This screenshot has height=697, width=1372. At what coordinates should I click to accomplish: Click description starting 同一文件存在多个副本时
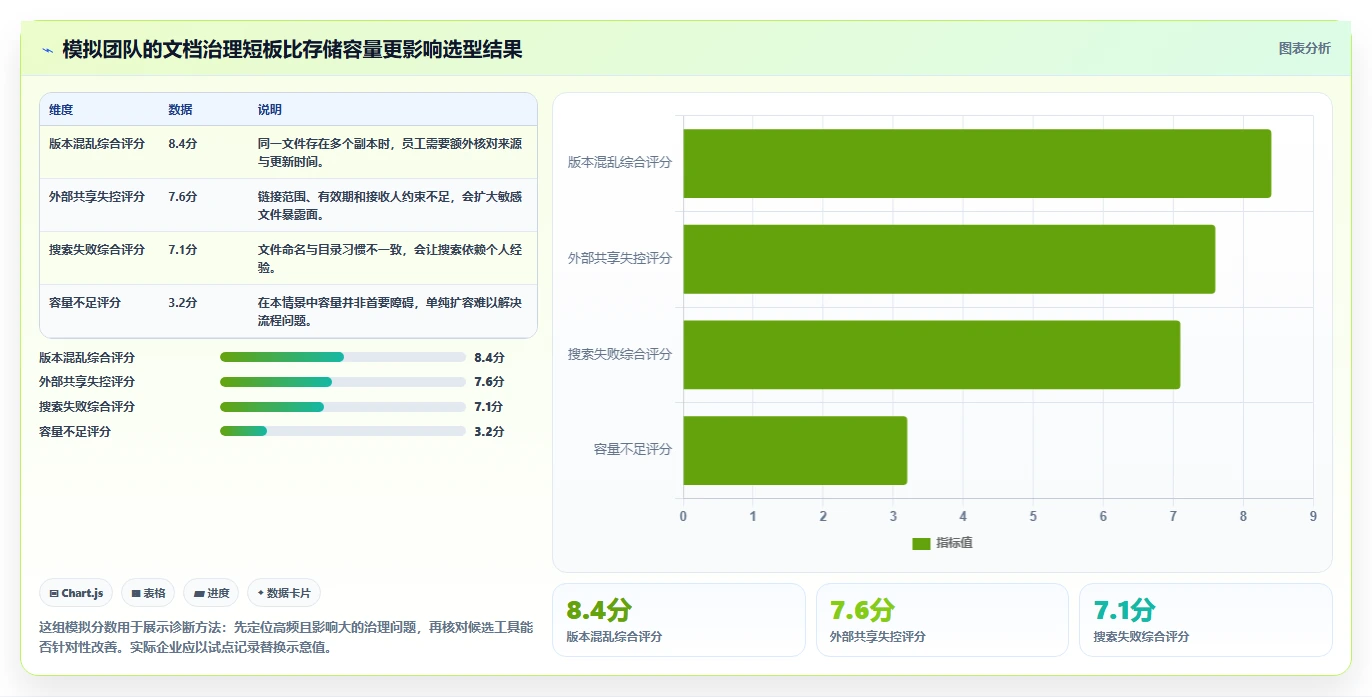pyautogui.click(x=390, y=153)
